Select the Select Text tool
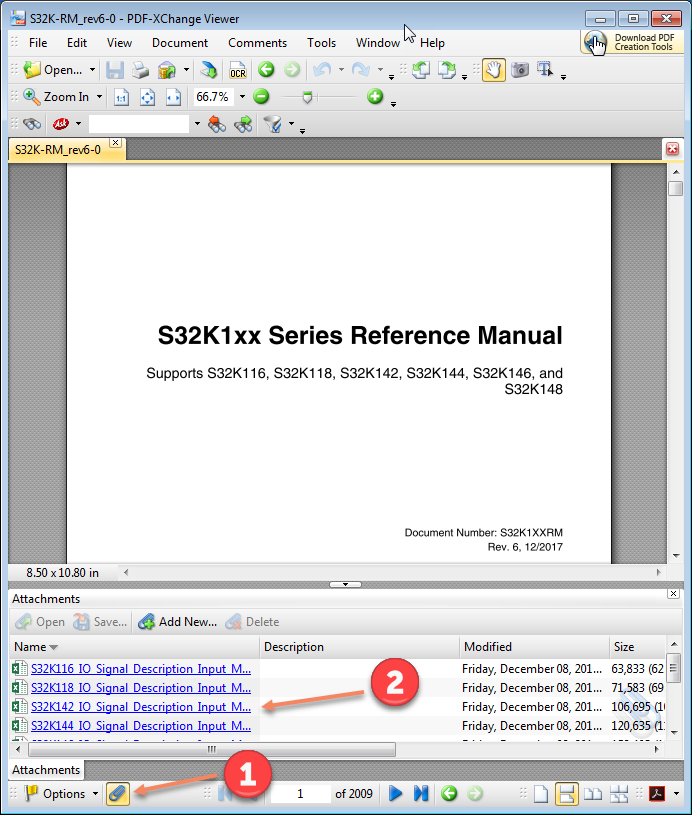The width and height of the screenshot is (692, 815). point(545,70)
